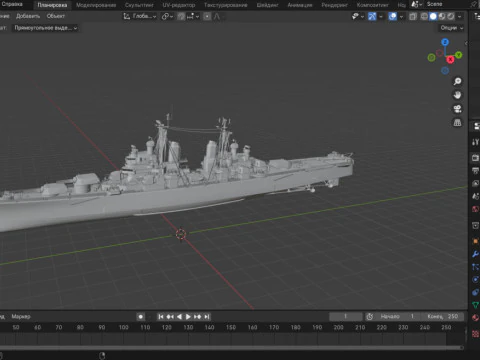Open the scene browse dropdown icon

[416, 4]
